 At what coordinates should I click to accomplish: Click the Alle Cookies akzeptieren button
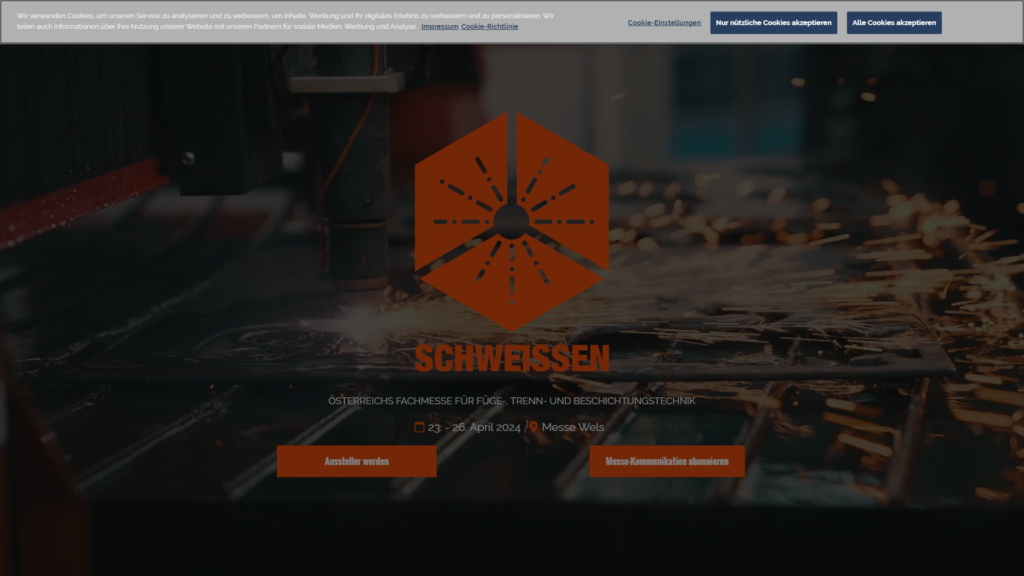tap(893, 23)
